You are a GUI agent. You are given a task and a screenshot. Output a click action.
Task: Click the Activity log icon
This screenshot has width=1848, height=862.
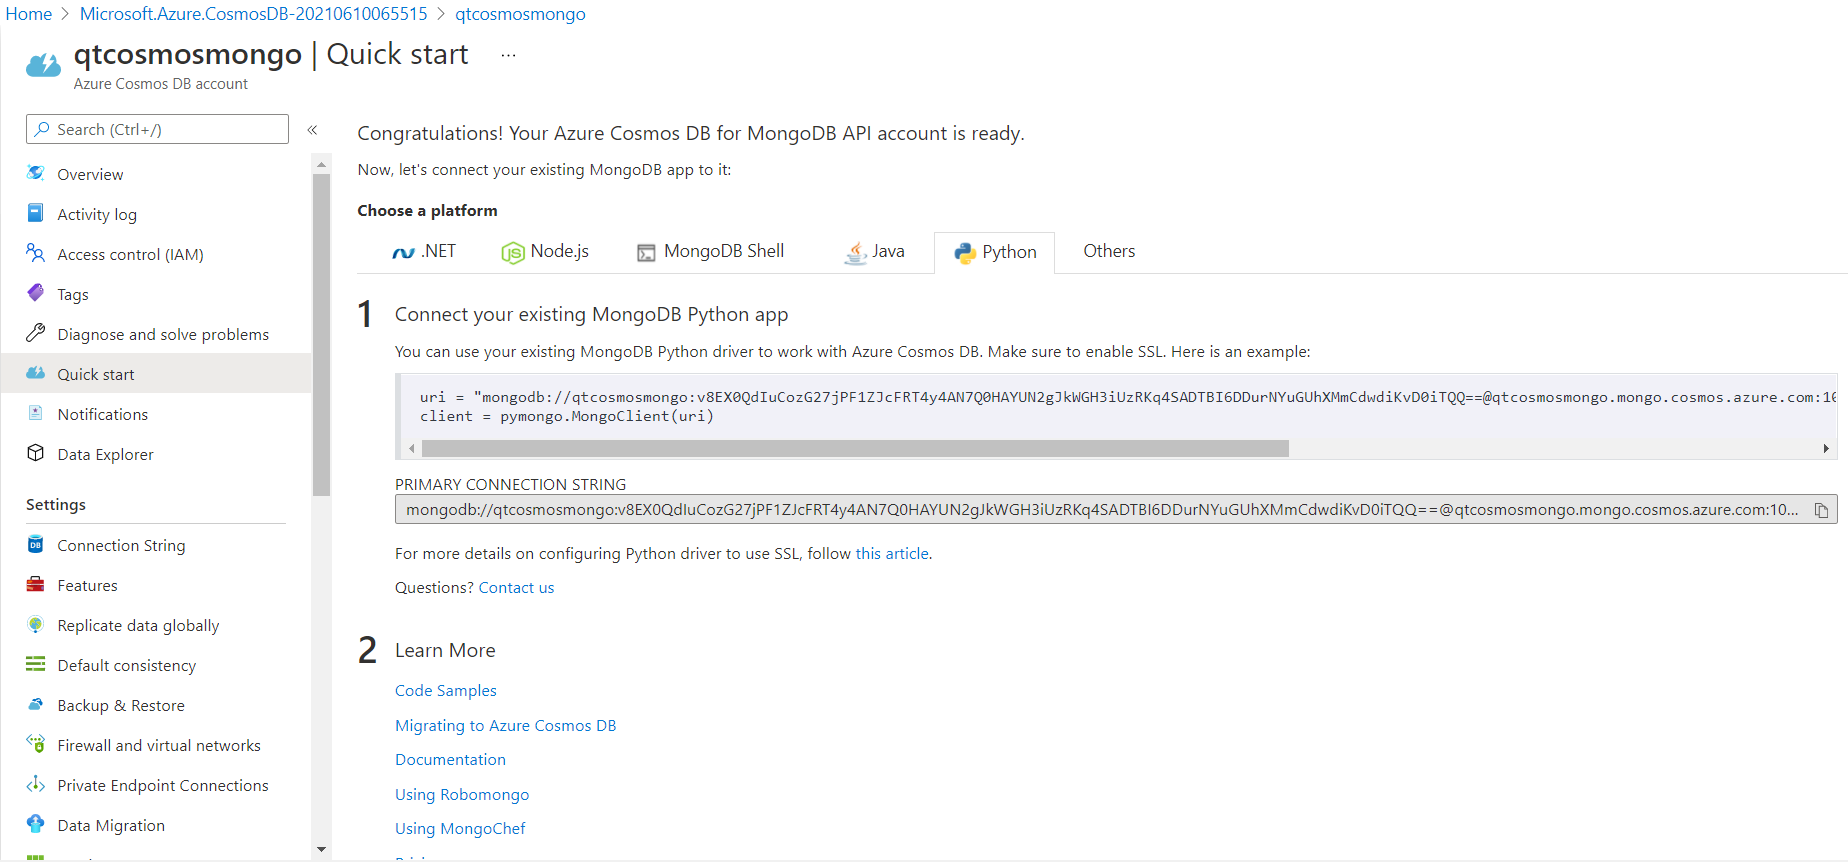click(x=36, y=213)
